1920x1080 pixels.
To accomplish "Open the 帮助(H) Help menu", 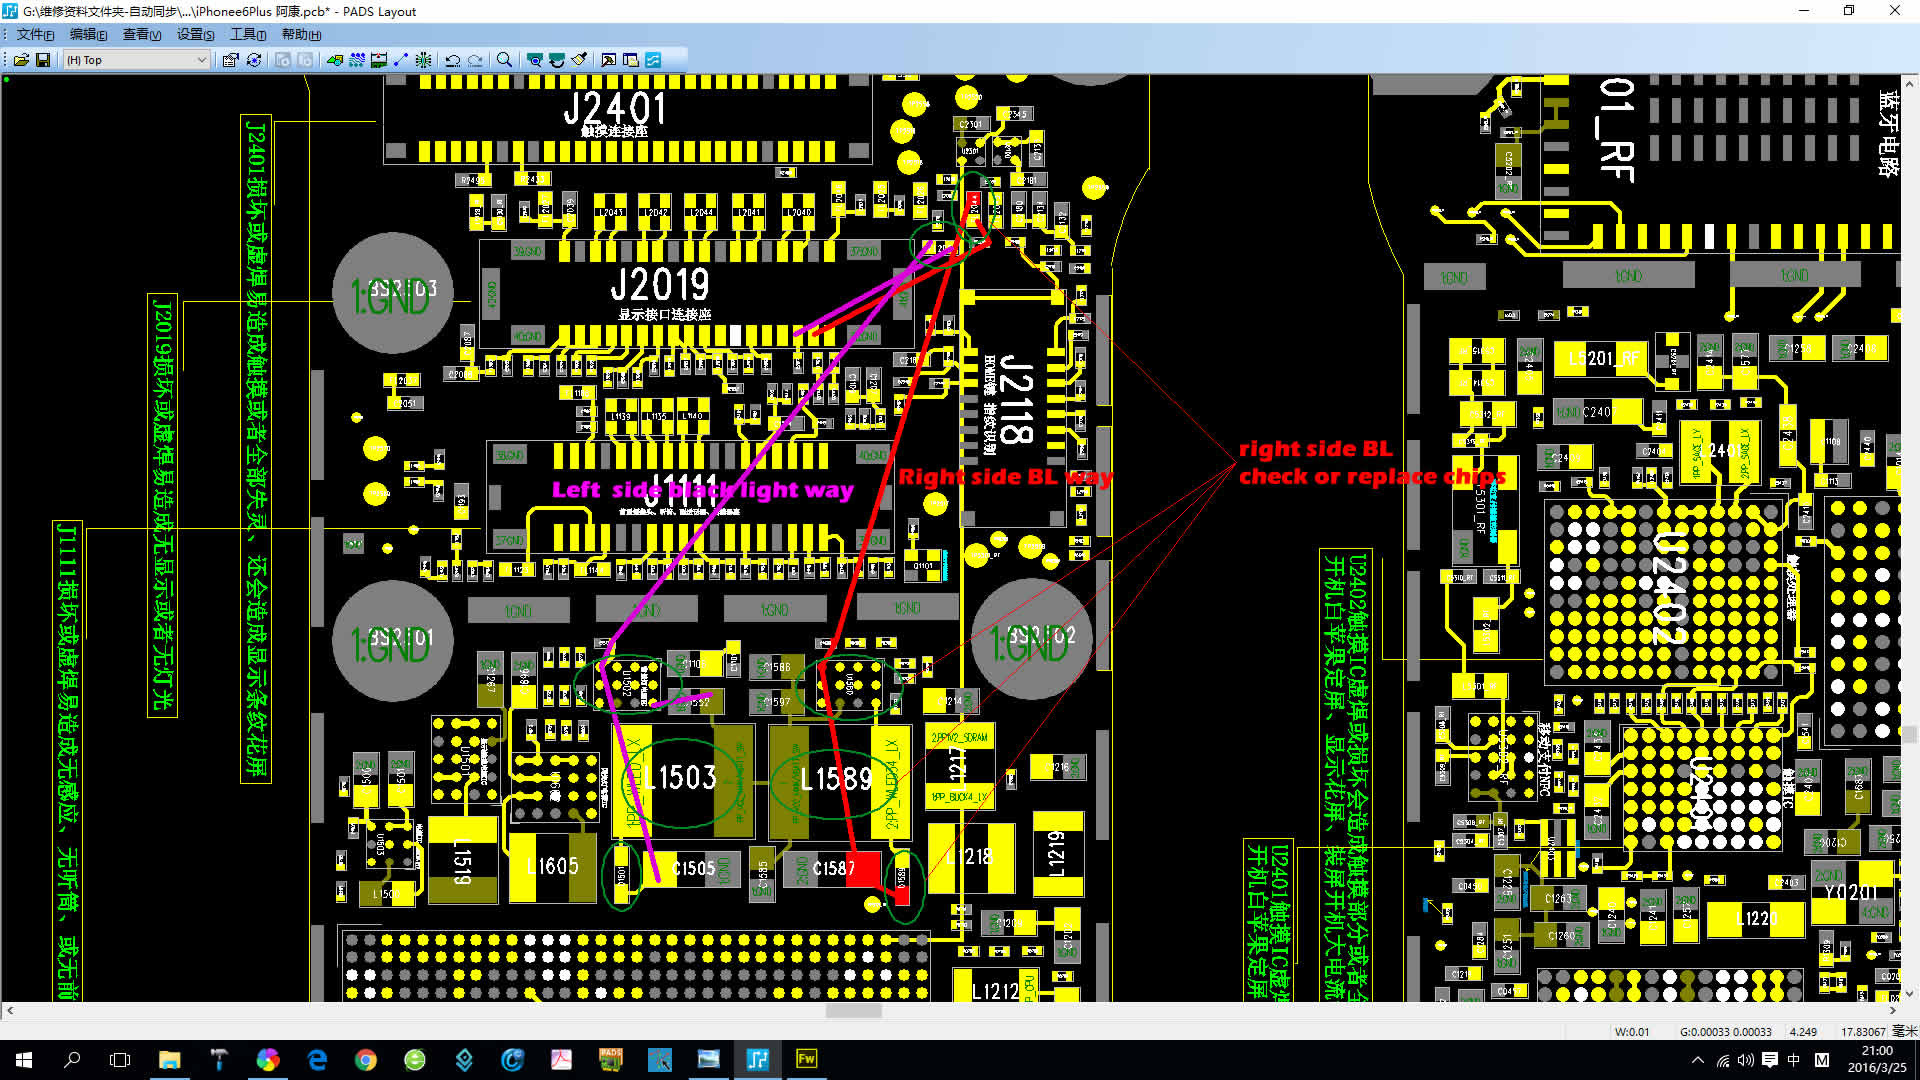I will [301, 34].
